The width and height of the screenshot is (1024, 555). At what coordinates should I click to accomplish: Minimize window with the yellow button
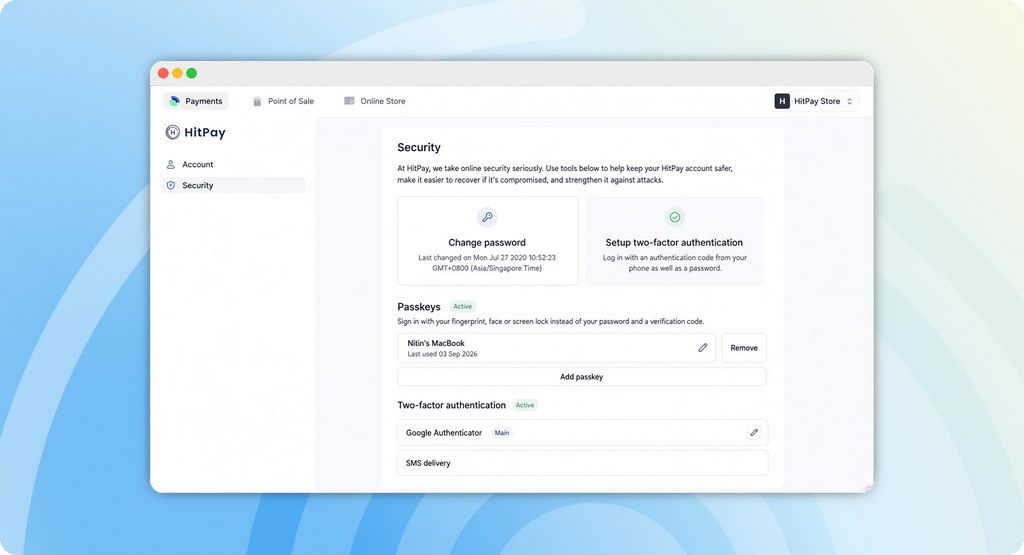coord(177,73)
